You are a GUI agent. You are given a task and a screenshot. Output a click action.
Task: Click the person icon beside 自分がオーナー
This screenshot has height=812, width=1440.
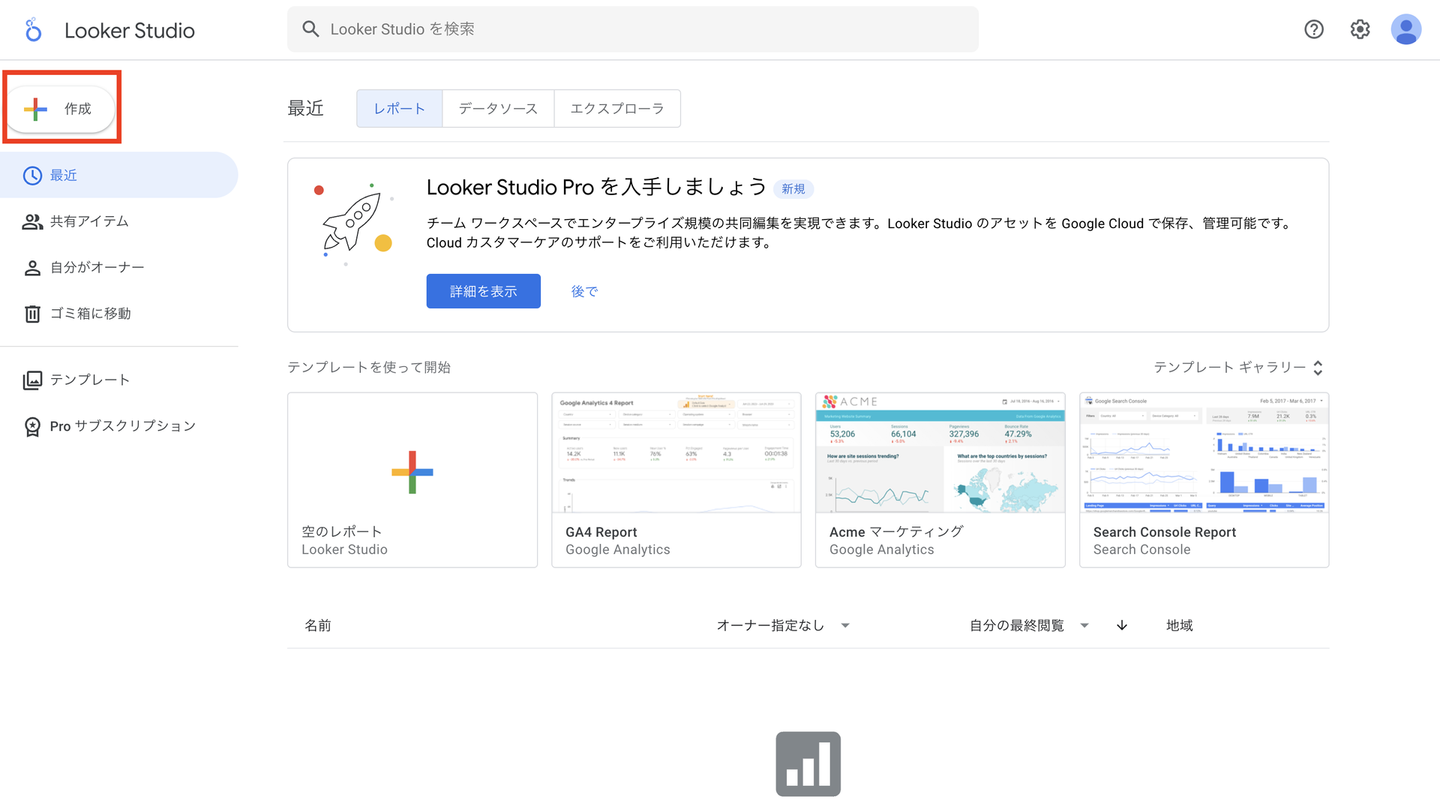33,268
